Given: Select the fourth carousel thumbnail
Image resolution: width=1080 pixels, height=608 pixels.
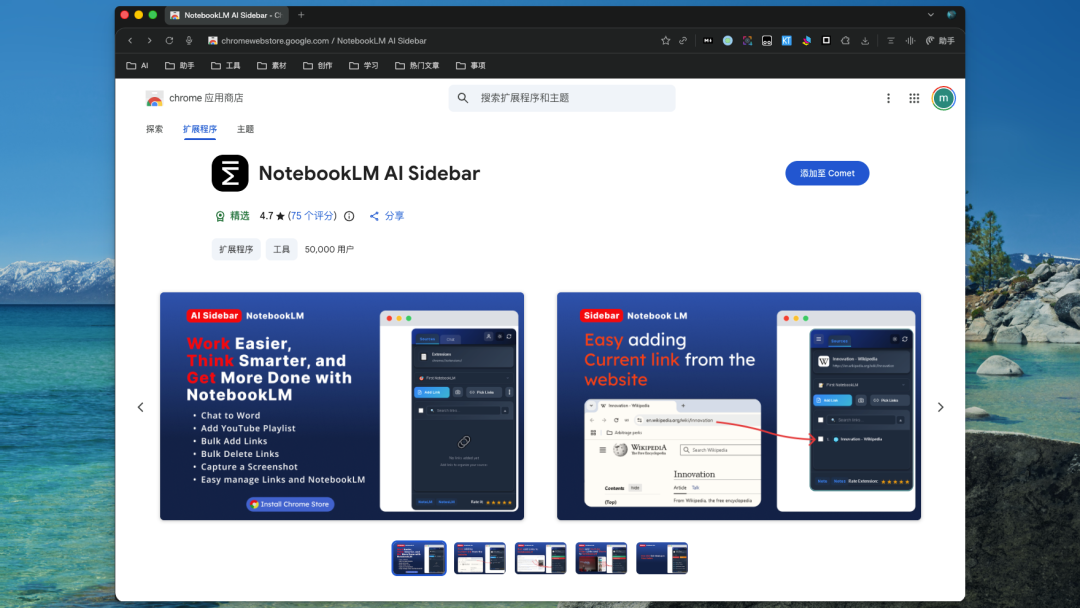Looking at the screenshot, I should [601, 558].
